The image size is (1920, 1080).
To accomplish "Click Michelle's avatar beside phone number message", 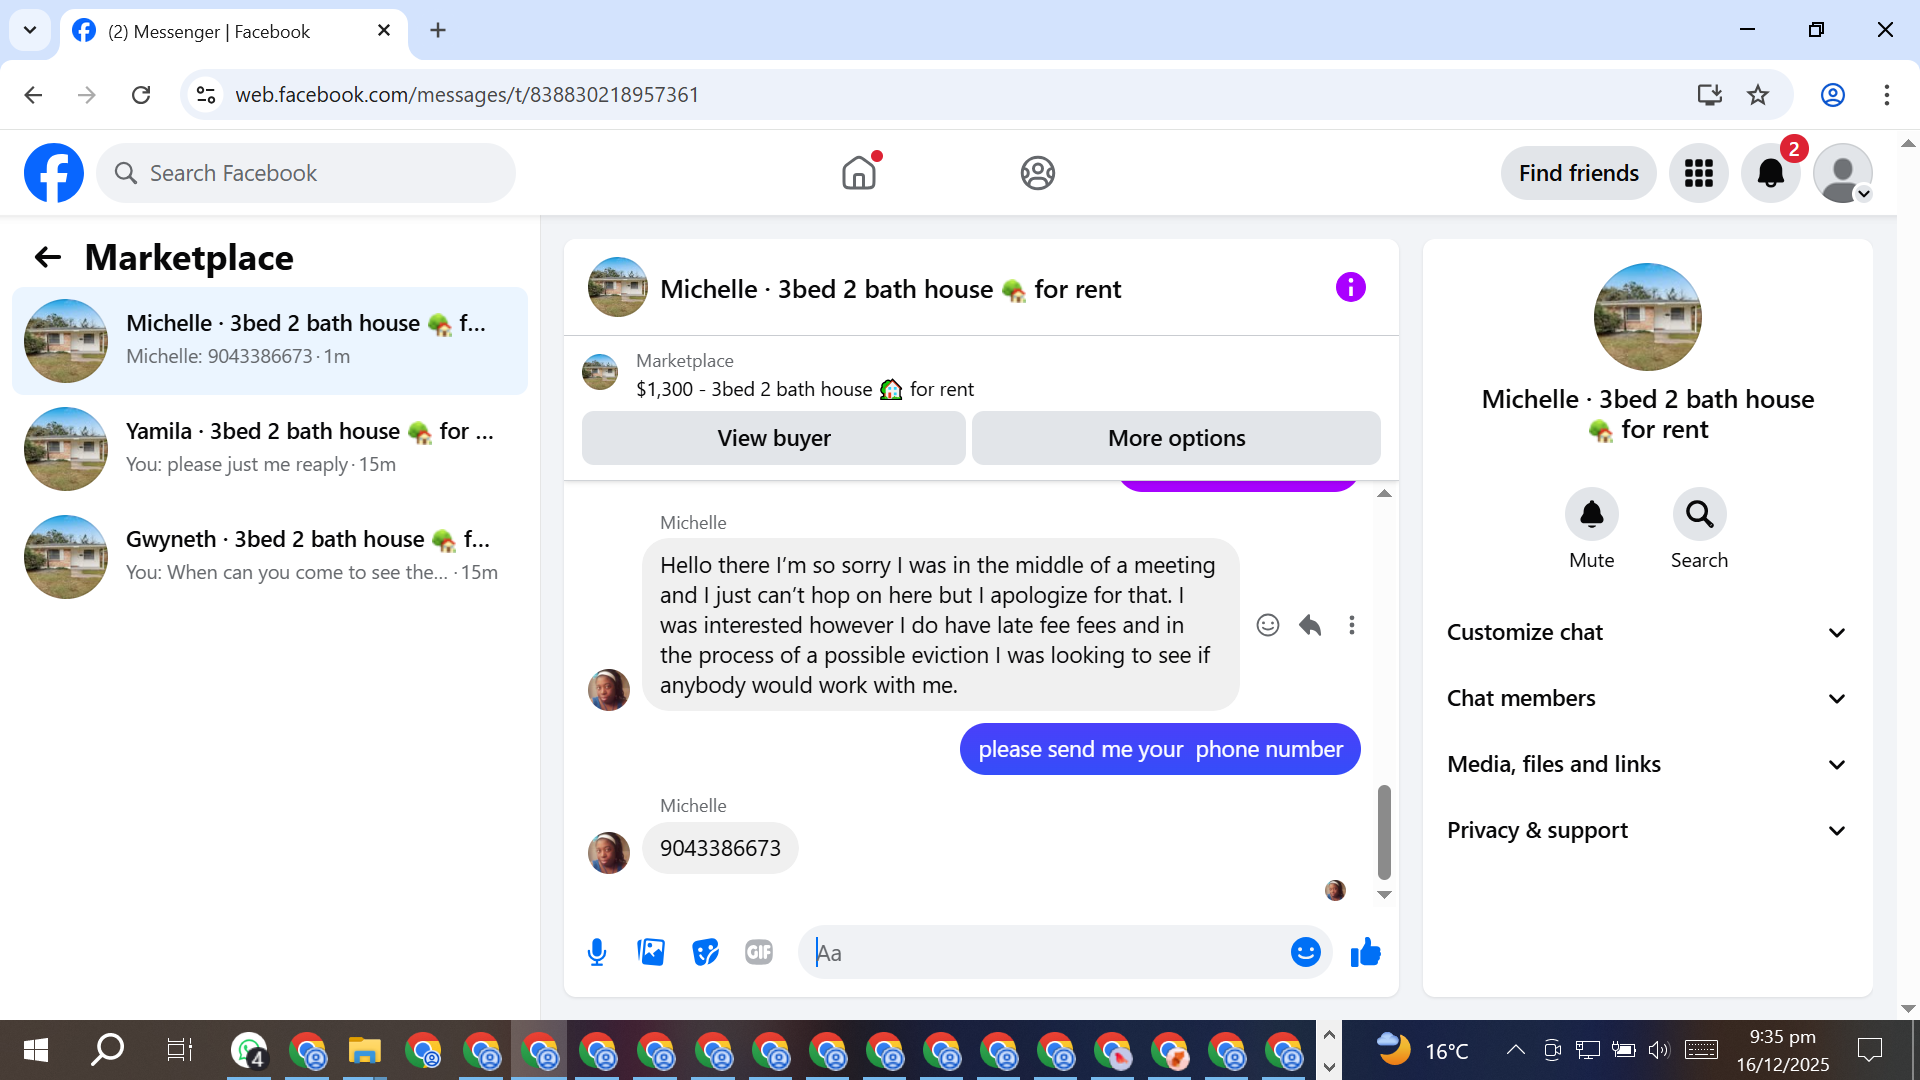I will 609,853.
